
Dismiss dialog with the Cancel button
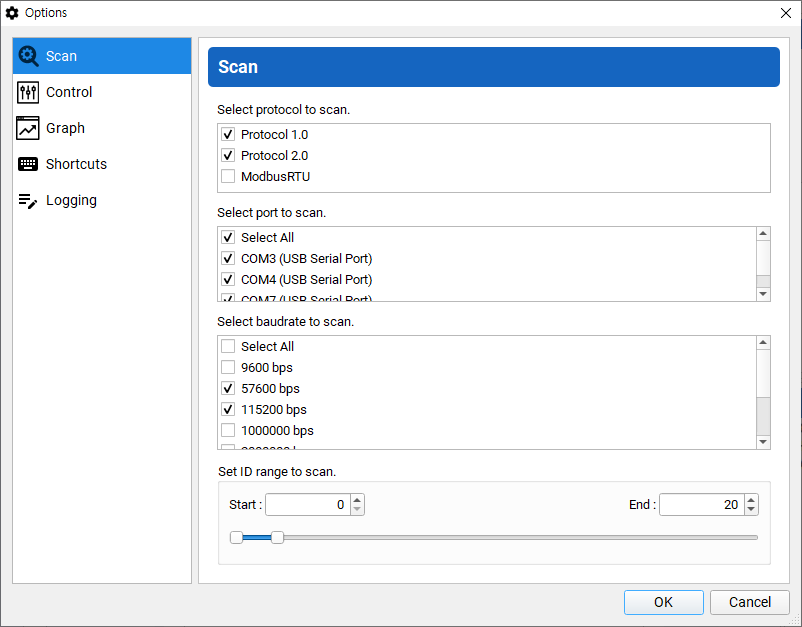749,602
